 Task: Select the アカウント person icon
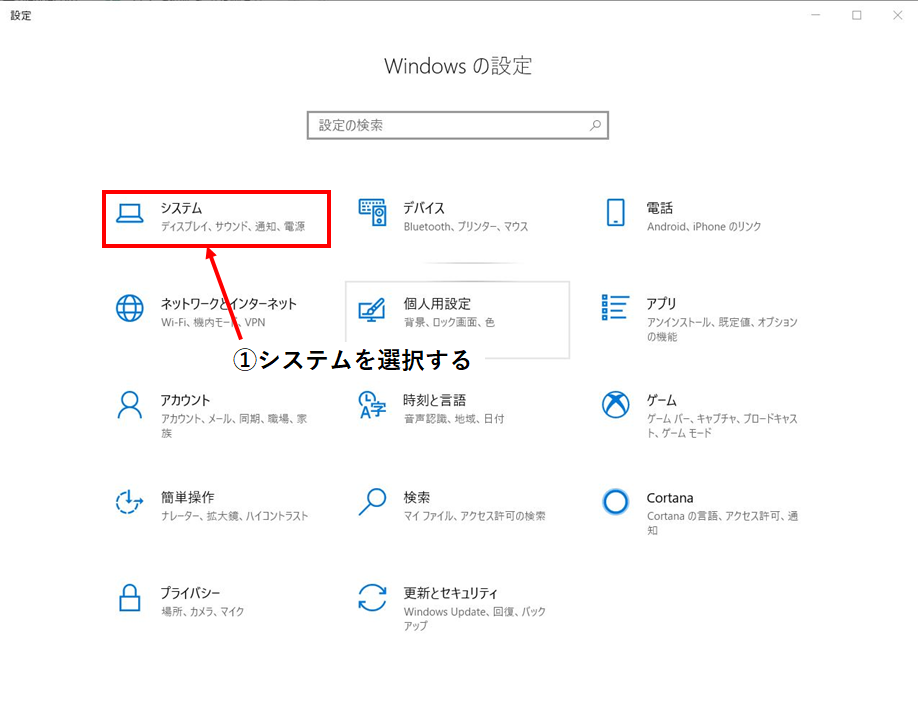tap(129, 405)
